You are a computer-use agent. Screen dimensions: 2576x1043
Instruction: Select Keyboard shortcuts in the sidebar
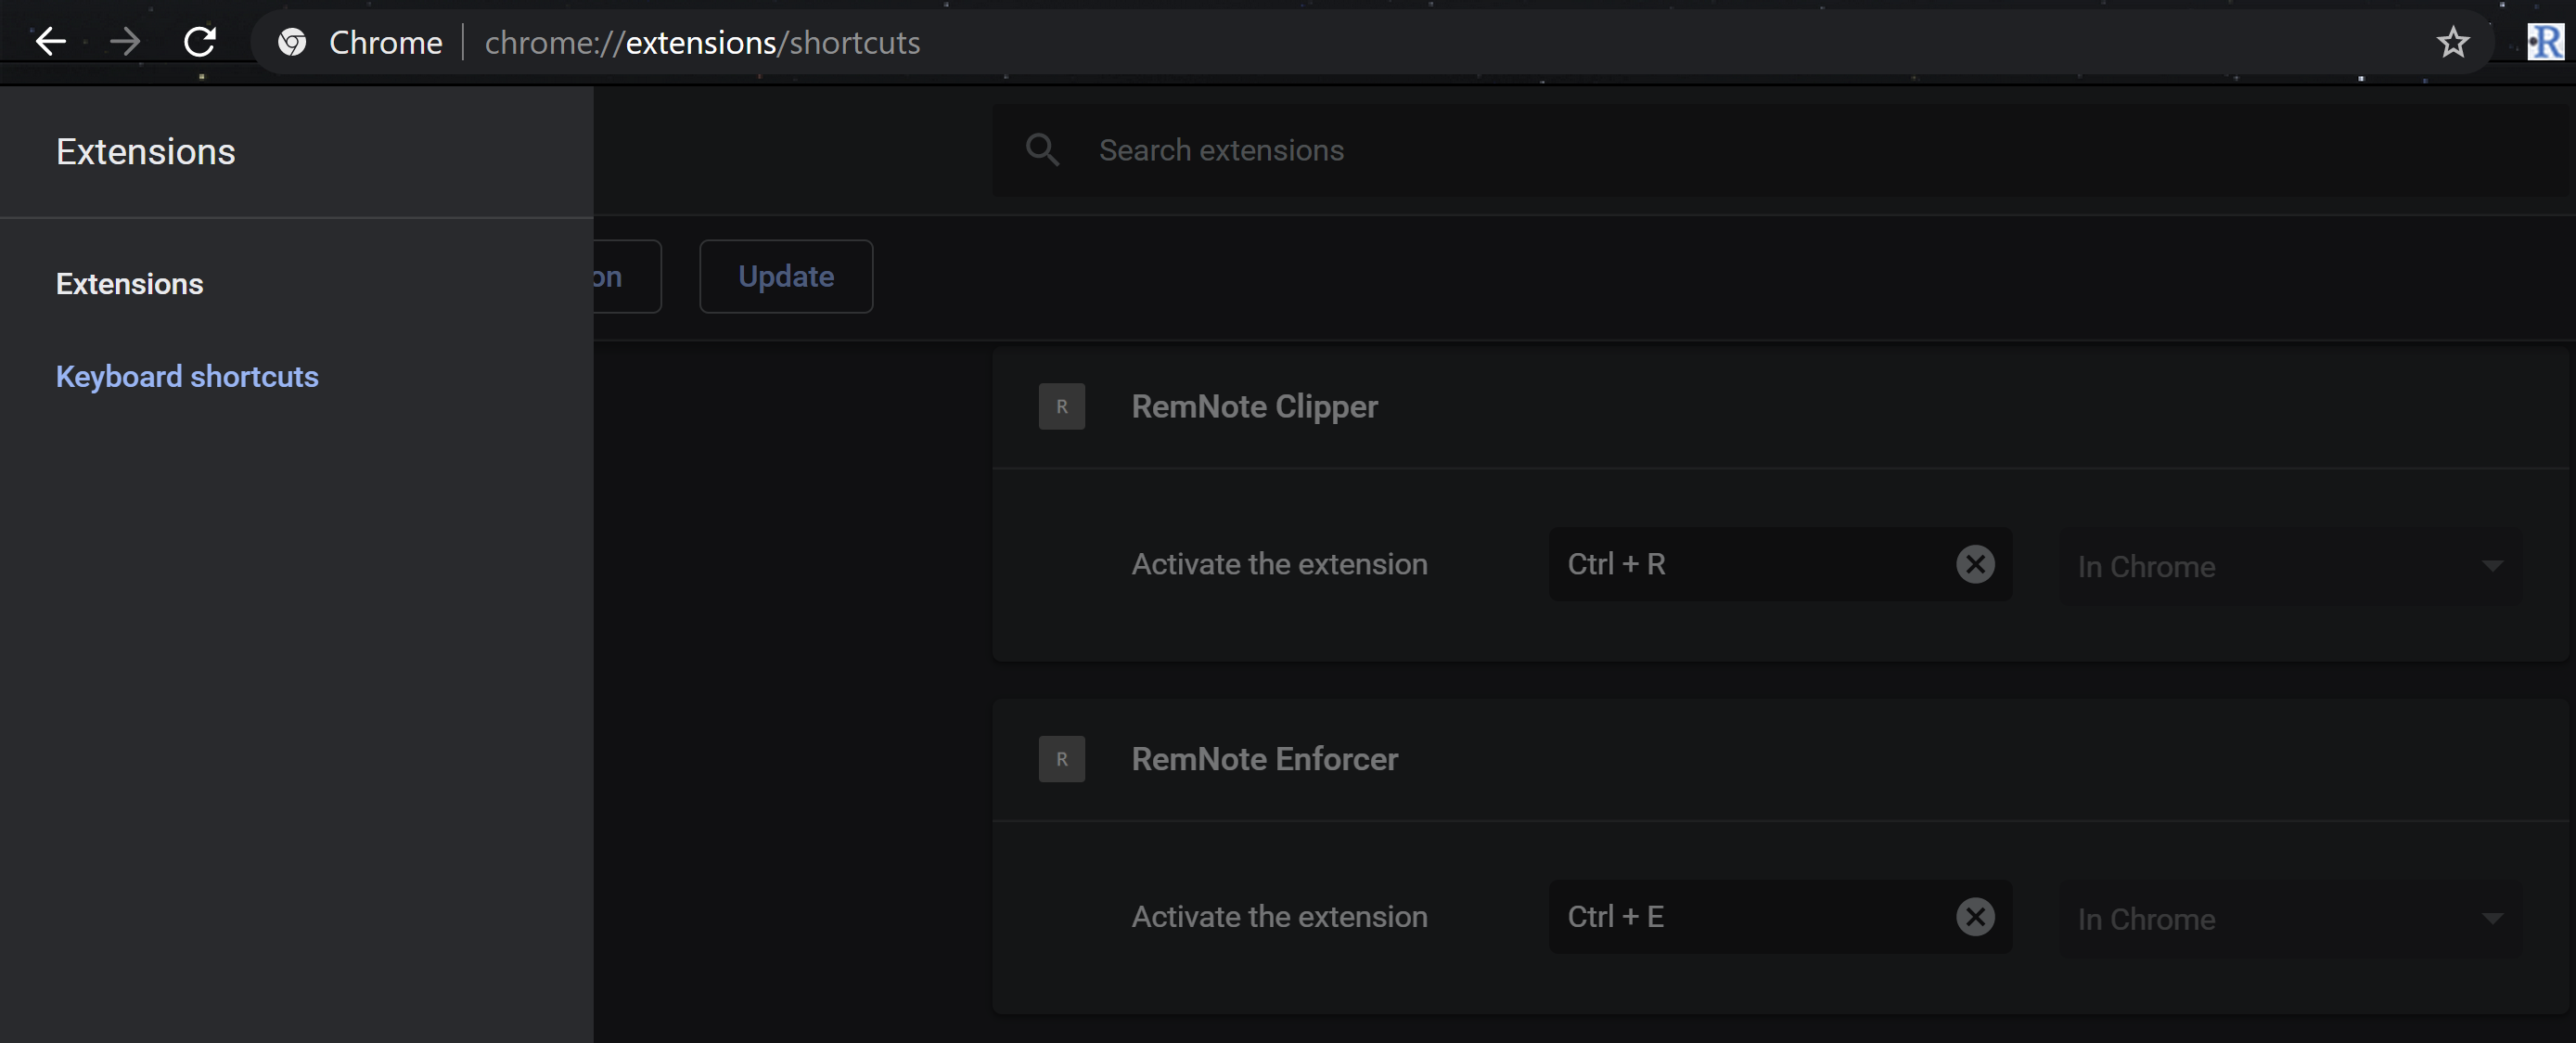(186, 376)
